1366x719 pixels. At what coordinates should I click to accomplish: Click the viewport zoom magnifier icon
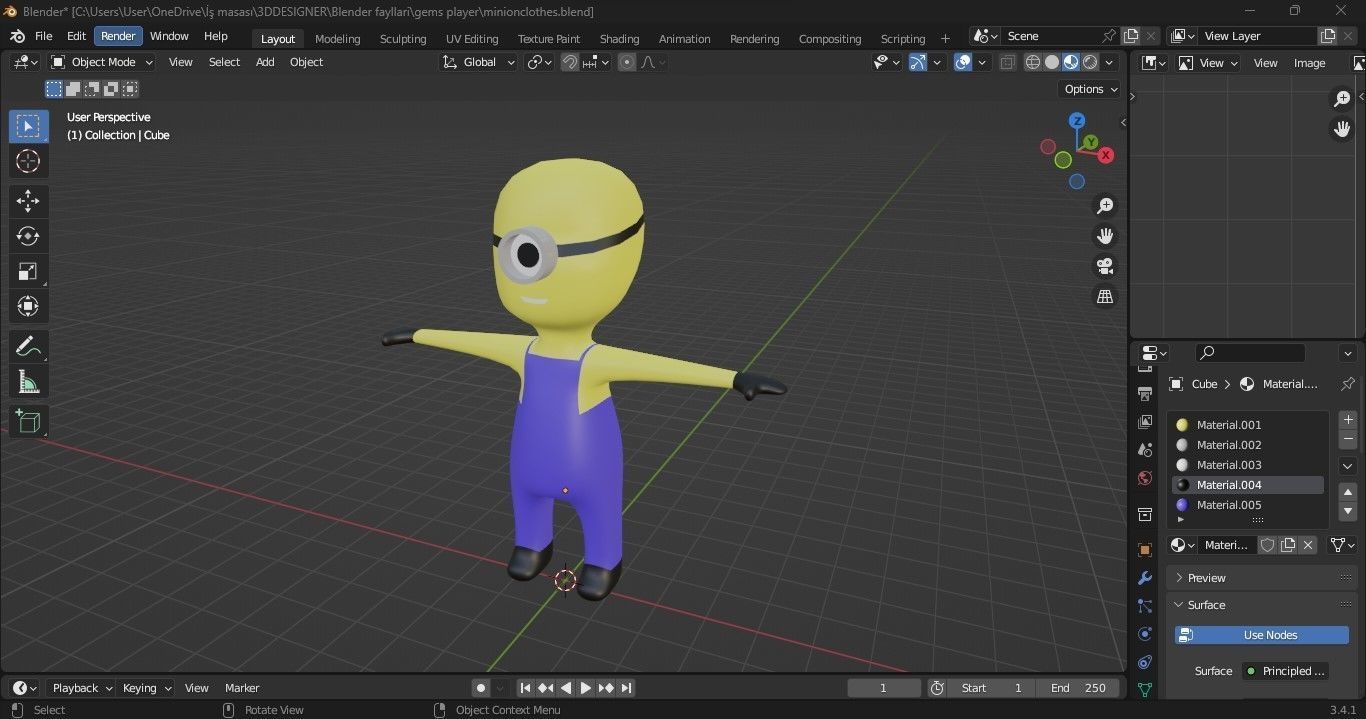click(x=1105, y=206)
